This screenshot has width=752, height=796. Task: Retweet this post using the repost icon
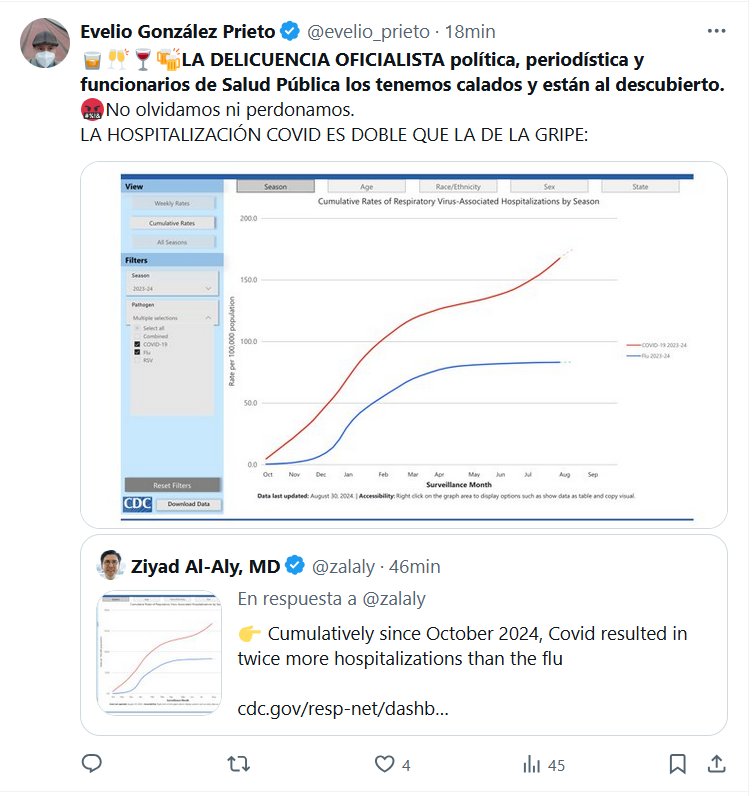[239, 764]
